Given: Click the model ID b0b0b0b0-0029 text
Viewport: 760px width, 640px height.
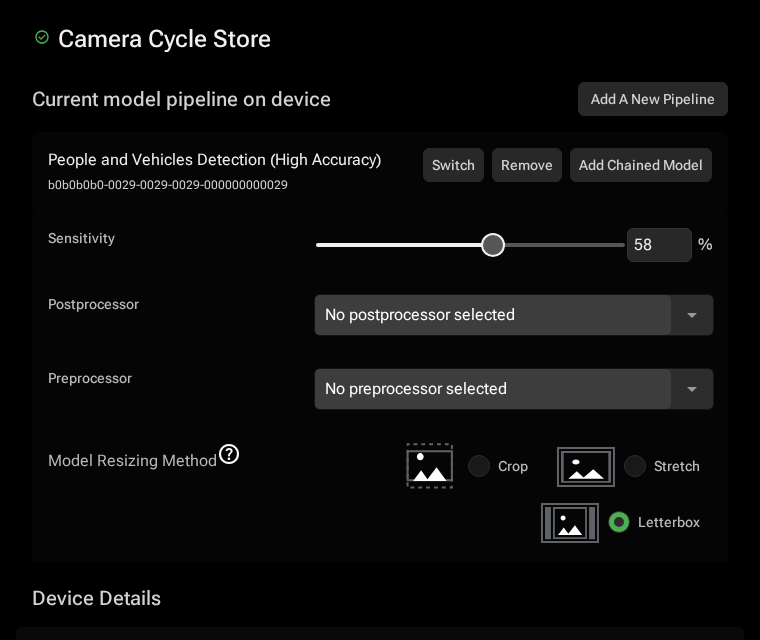Looking at the screenshot, I should 168,185.
